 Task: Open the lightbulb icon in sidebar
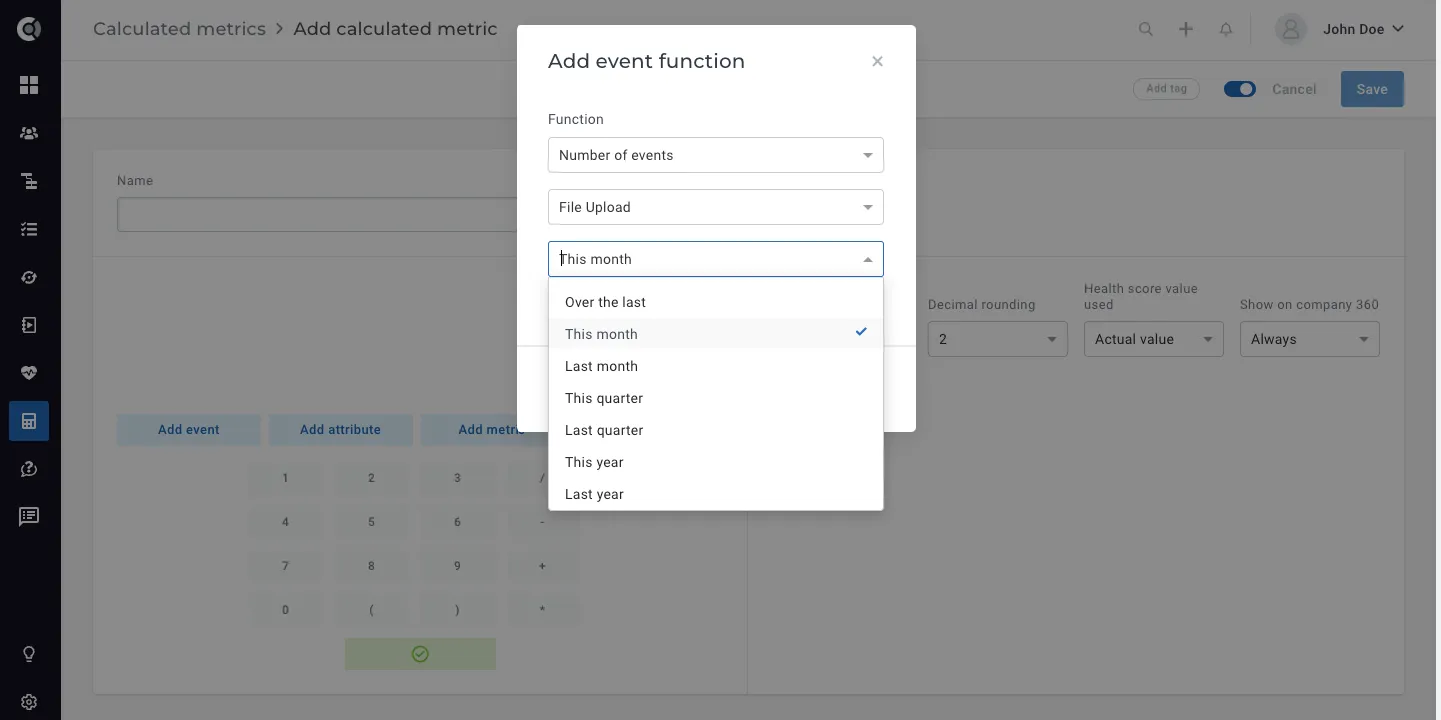tap(29, 654)
